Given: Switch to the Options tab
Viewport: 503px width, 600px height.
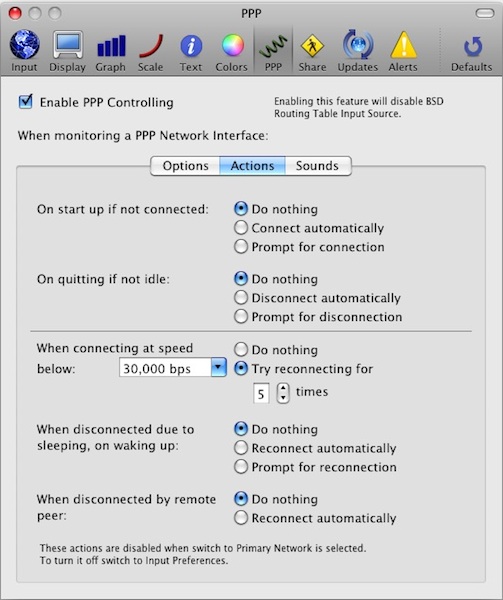Looking at the screenshot, I should coord(186,166).
